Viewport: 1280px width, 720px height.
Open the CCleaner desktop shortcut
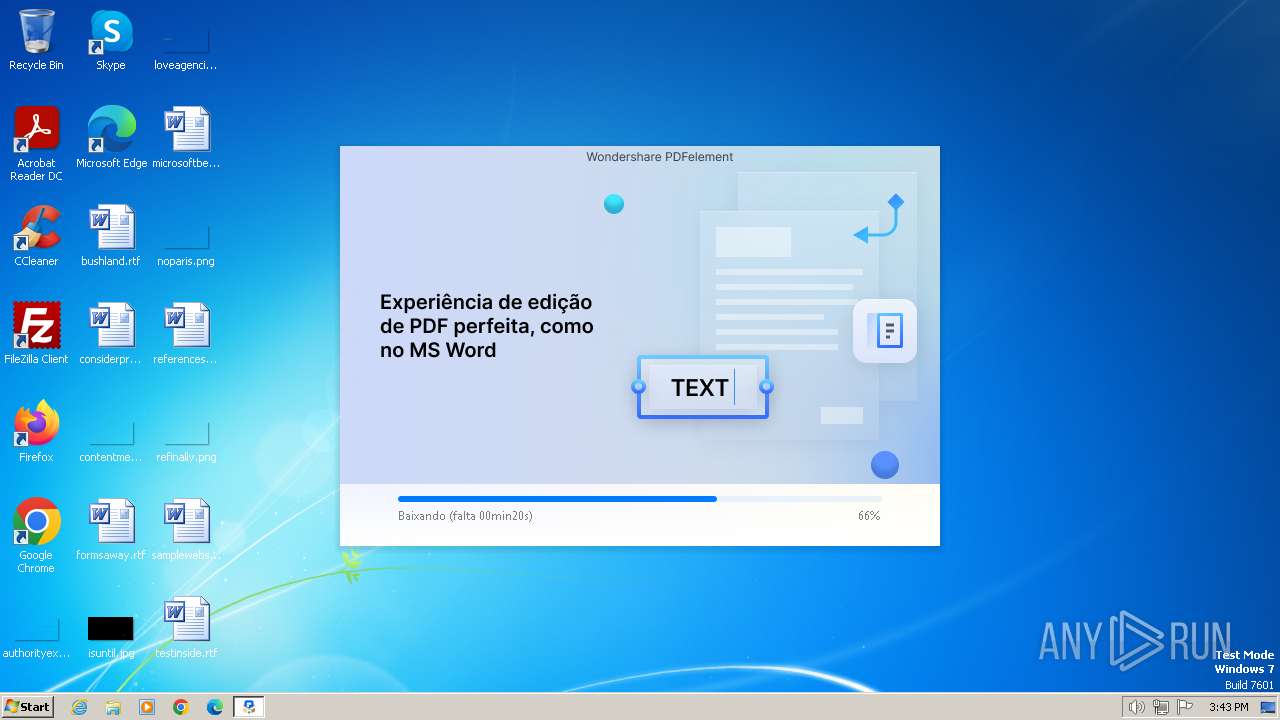36,236
